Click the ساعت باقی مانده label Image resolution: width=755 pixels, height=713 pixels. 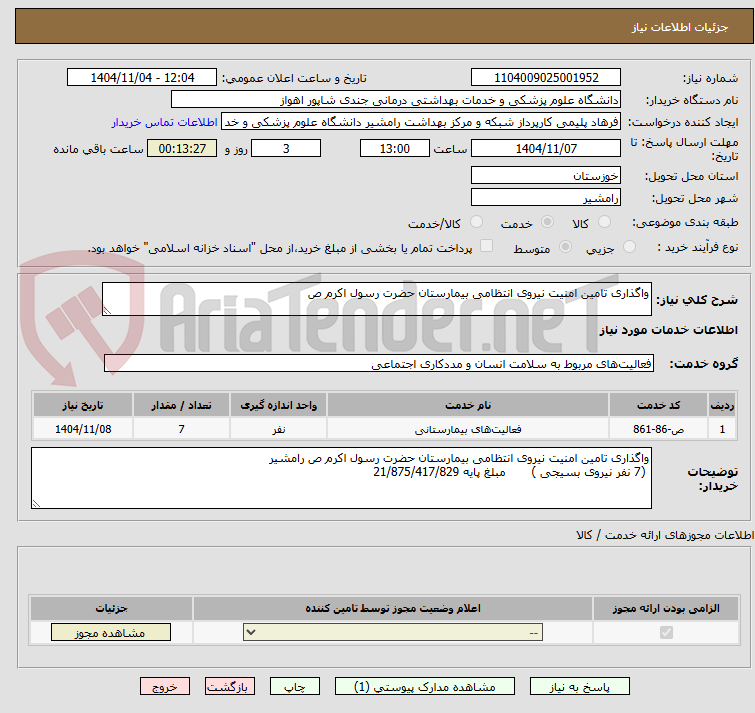98,149
